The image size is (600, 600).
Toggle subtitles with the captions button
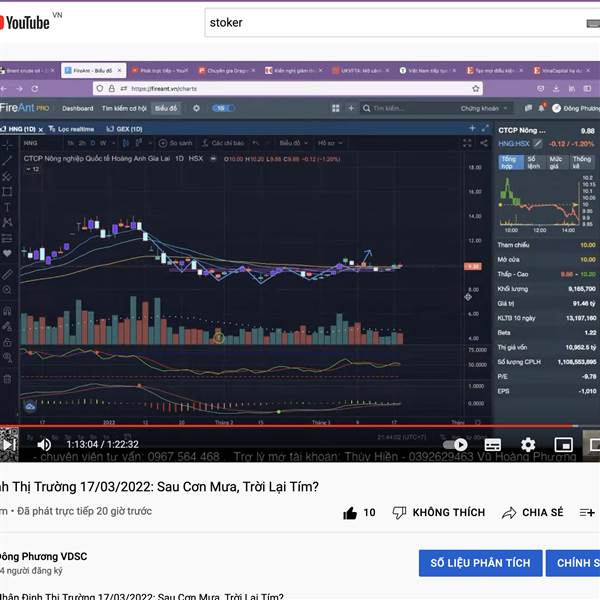pyautogui.click(x=492, y=445)
